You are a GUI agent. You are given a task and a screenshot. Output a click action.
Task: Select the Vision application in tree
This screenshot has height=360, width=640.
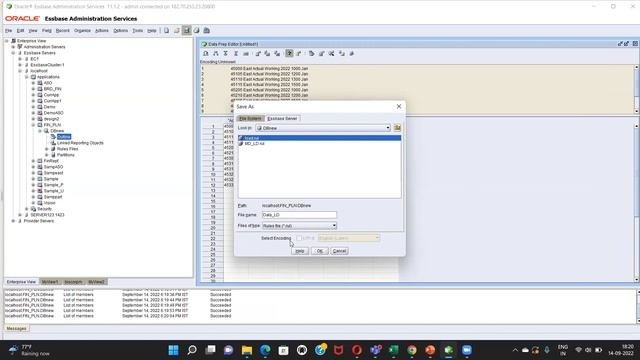49,203
